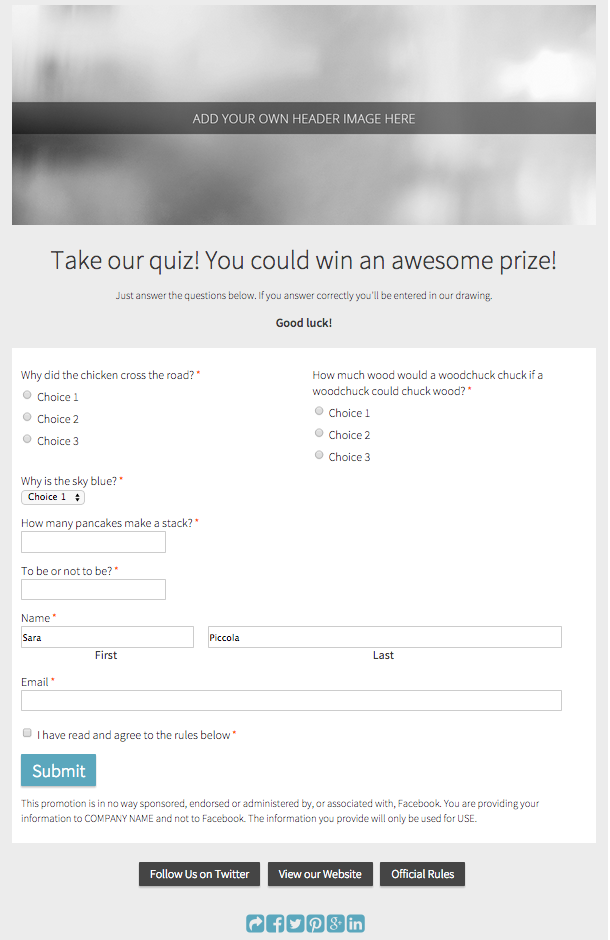The height and width of the screenshot is (940, 610).
Task: Click Follow Us on Twitter
Action: click(199, 873)
